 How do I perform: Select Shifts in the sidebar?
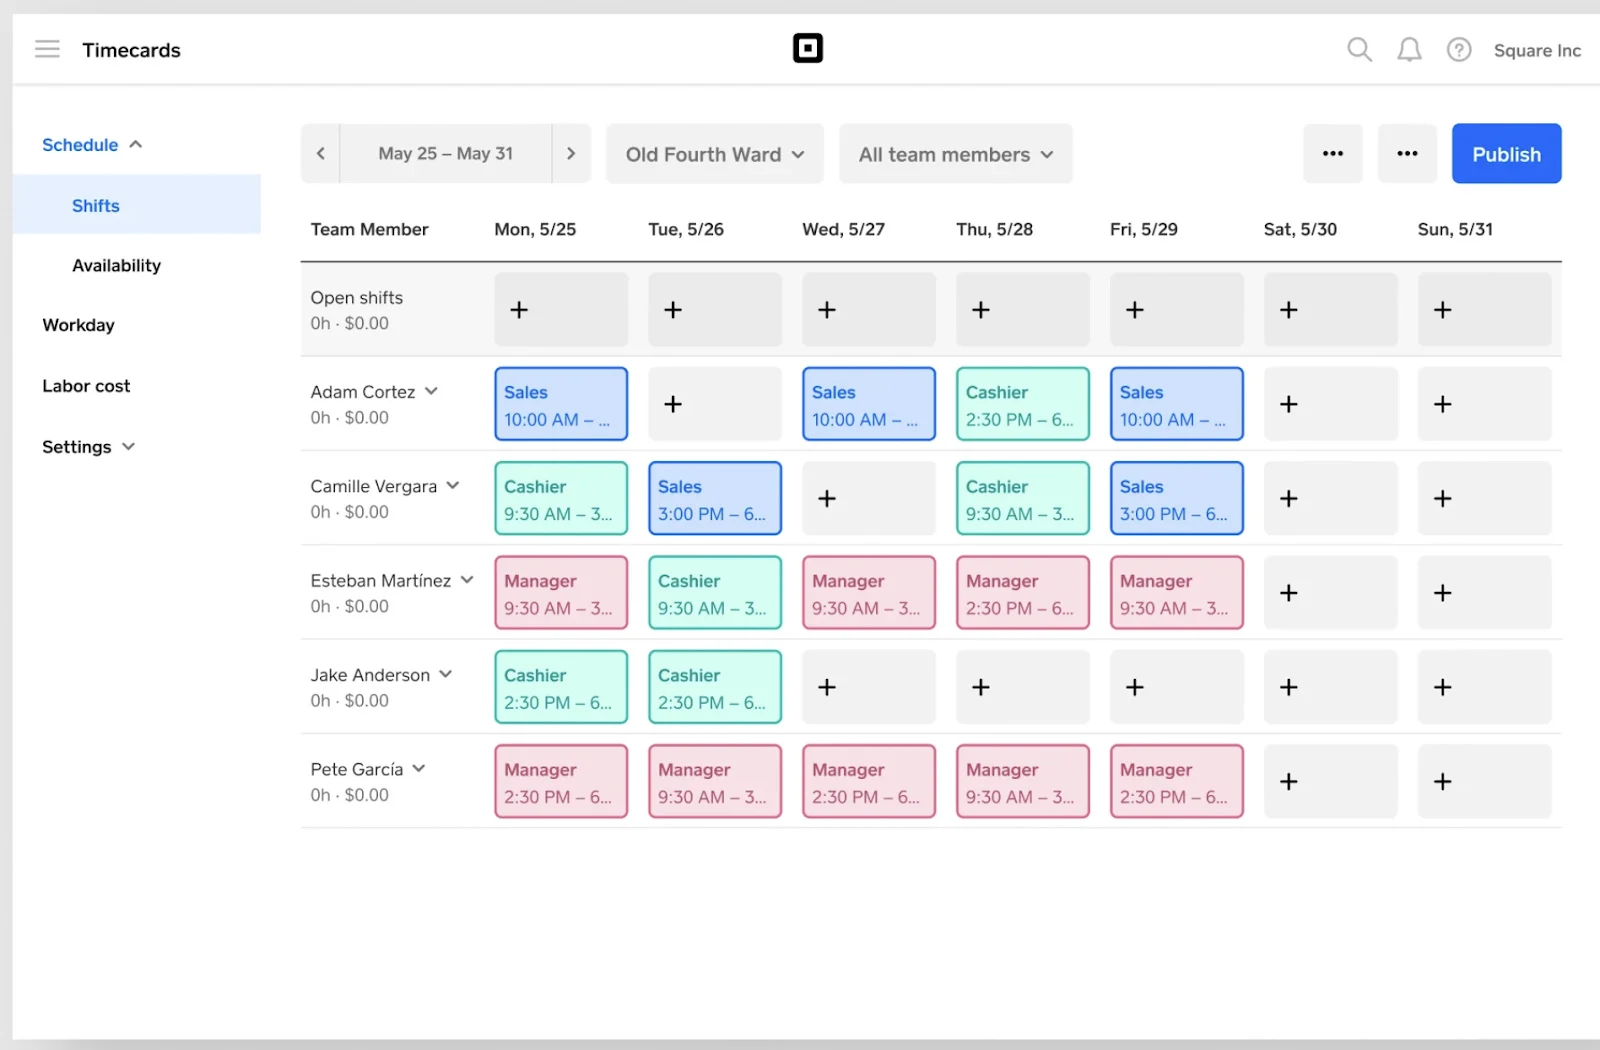[x=137, y=205]
